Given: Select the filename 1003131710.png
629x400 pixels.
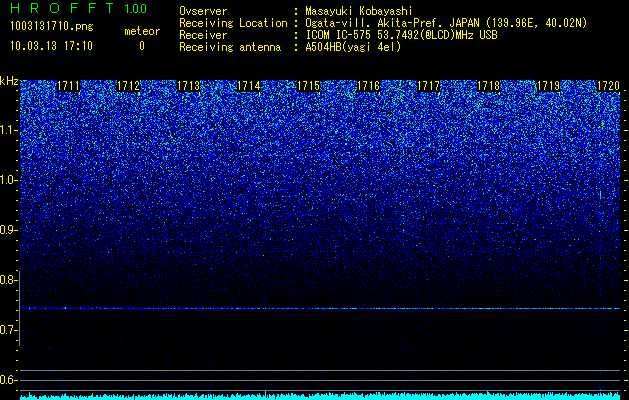Looking at the screenshot, I should pyautogui.click(x=52, y=26).
